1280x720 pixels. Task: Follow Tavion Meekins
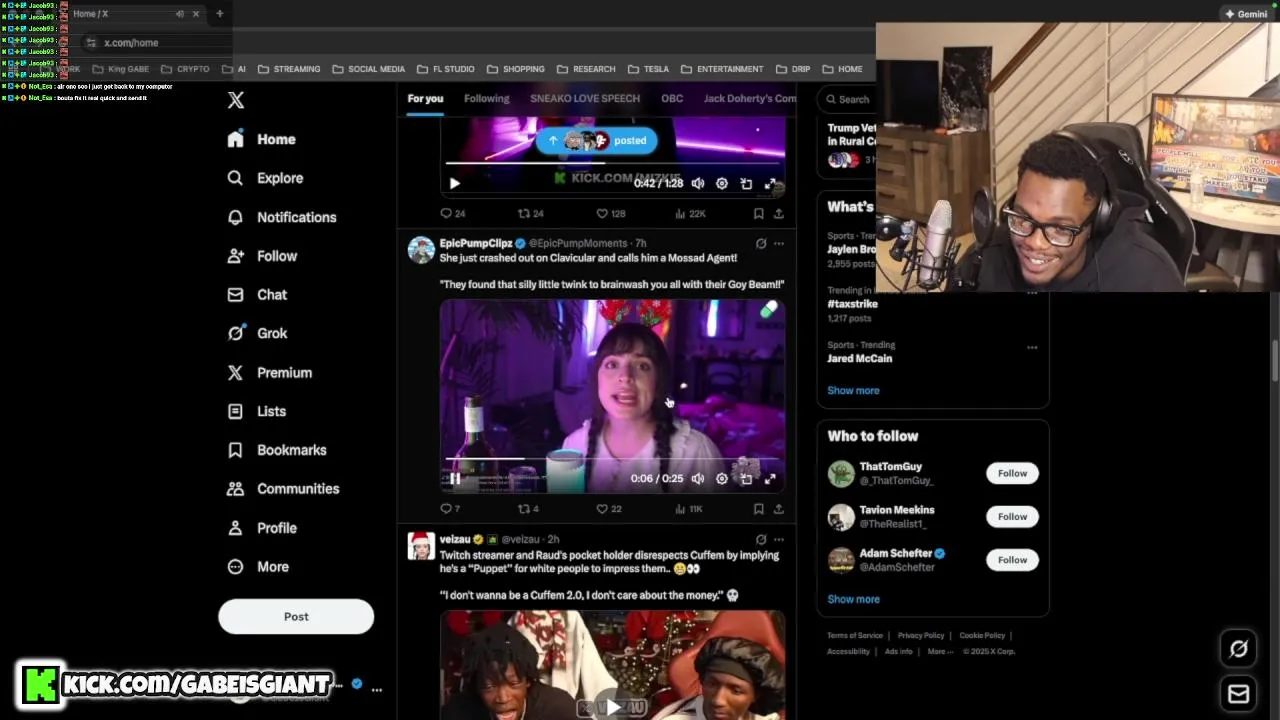pyautogui.click(x=1012, y=517)
